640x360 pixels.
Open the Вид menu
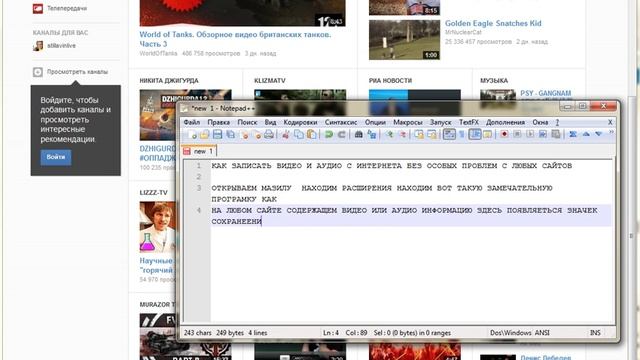pos(270,122)
